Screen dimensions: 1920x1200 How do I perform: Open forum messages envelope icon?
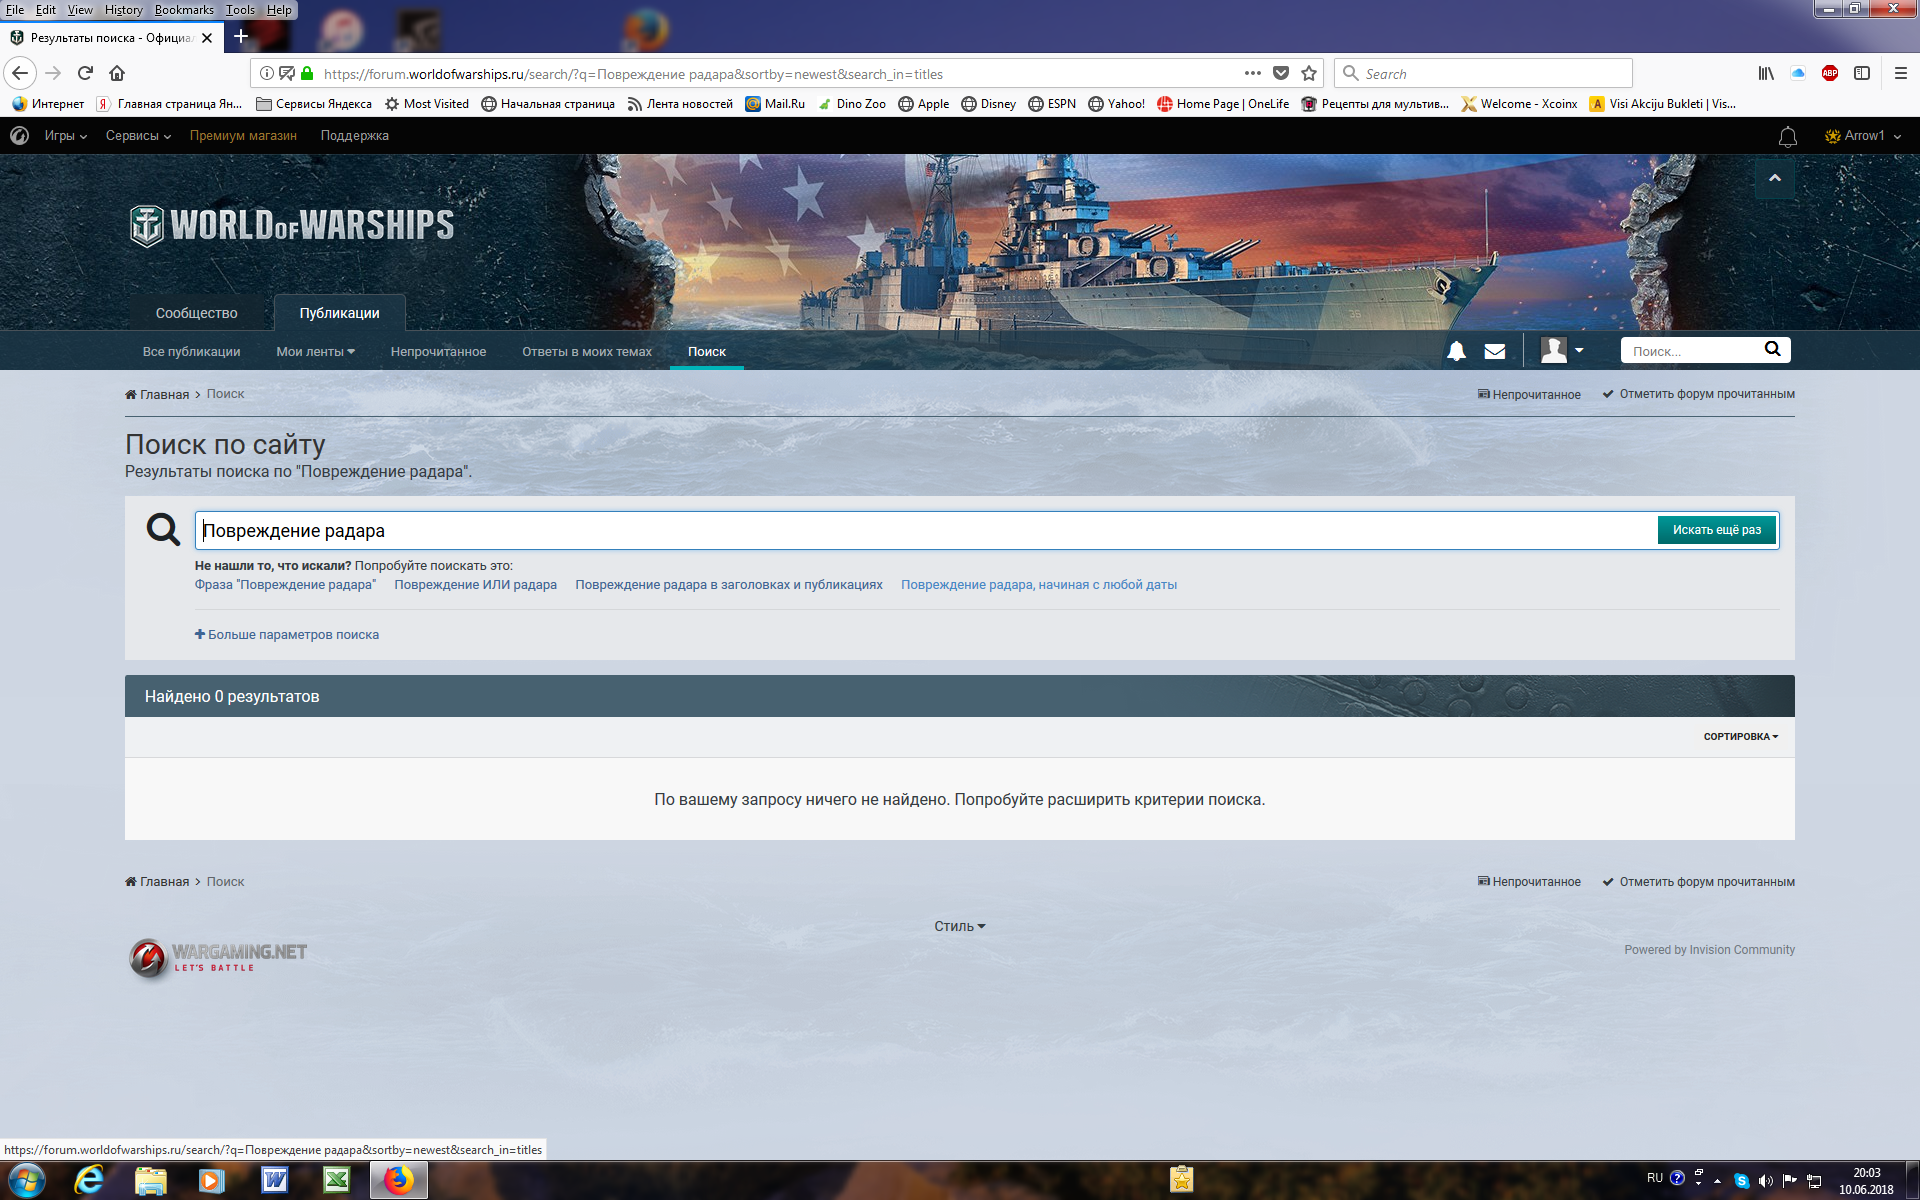point(1495,351)
